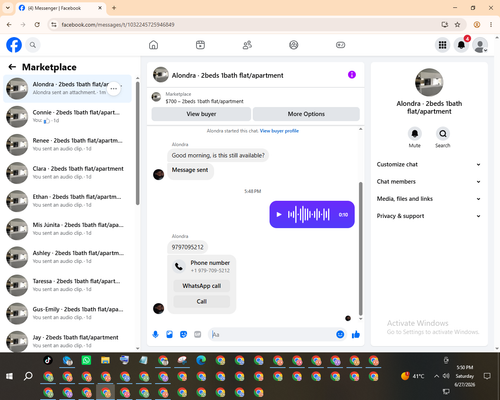The height and width of the screenshot is (400, 500).
Task: Open the nine-dot Menu grid
Action: pos(442,45)
